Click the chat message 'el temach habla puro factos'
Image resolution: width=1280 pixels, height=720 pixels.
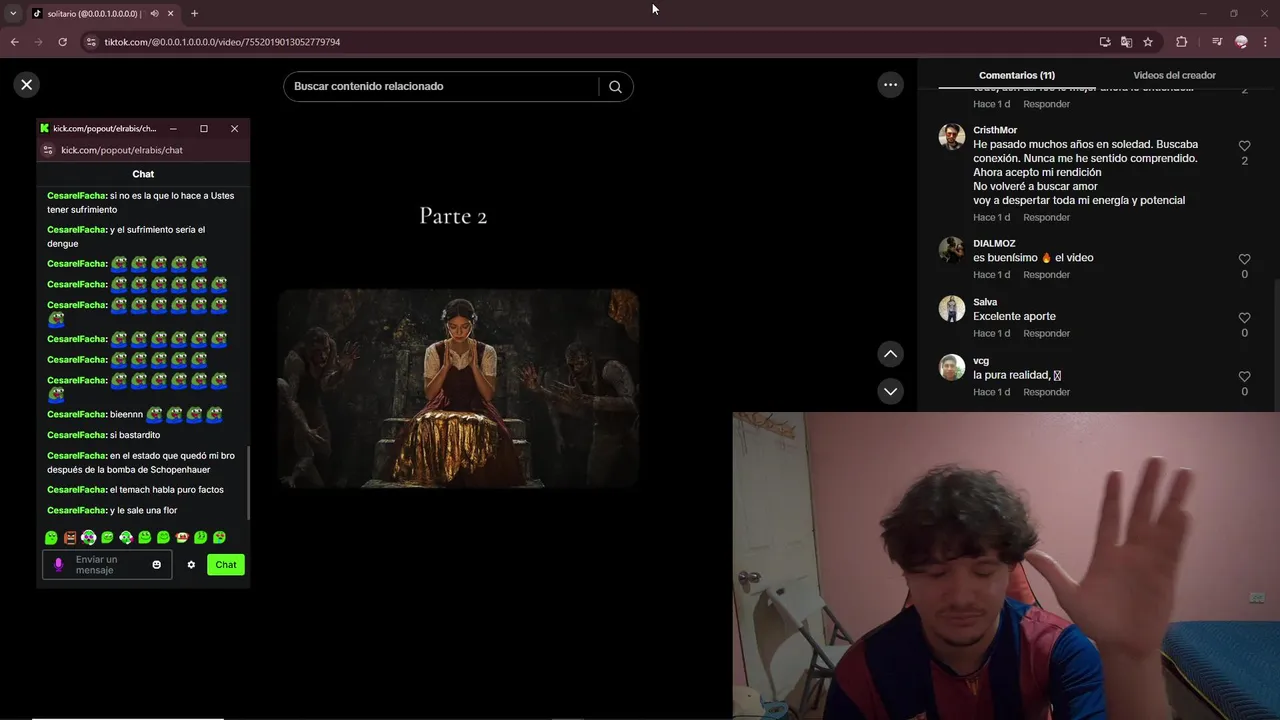167,490
